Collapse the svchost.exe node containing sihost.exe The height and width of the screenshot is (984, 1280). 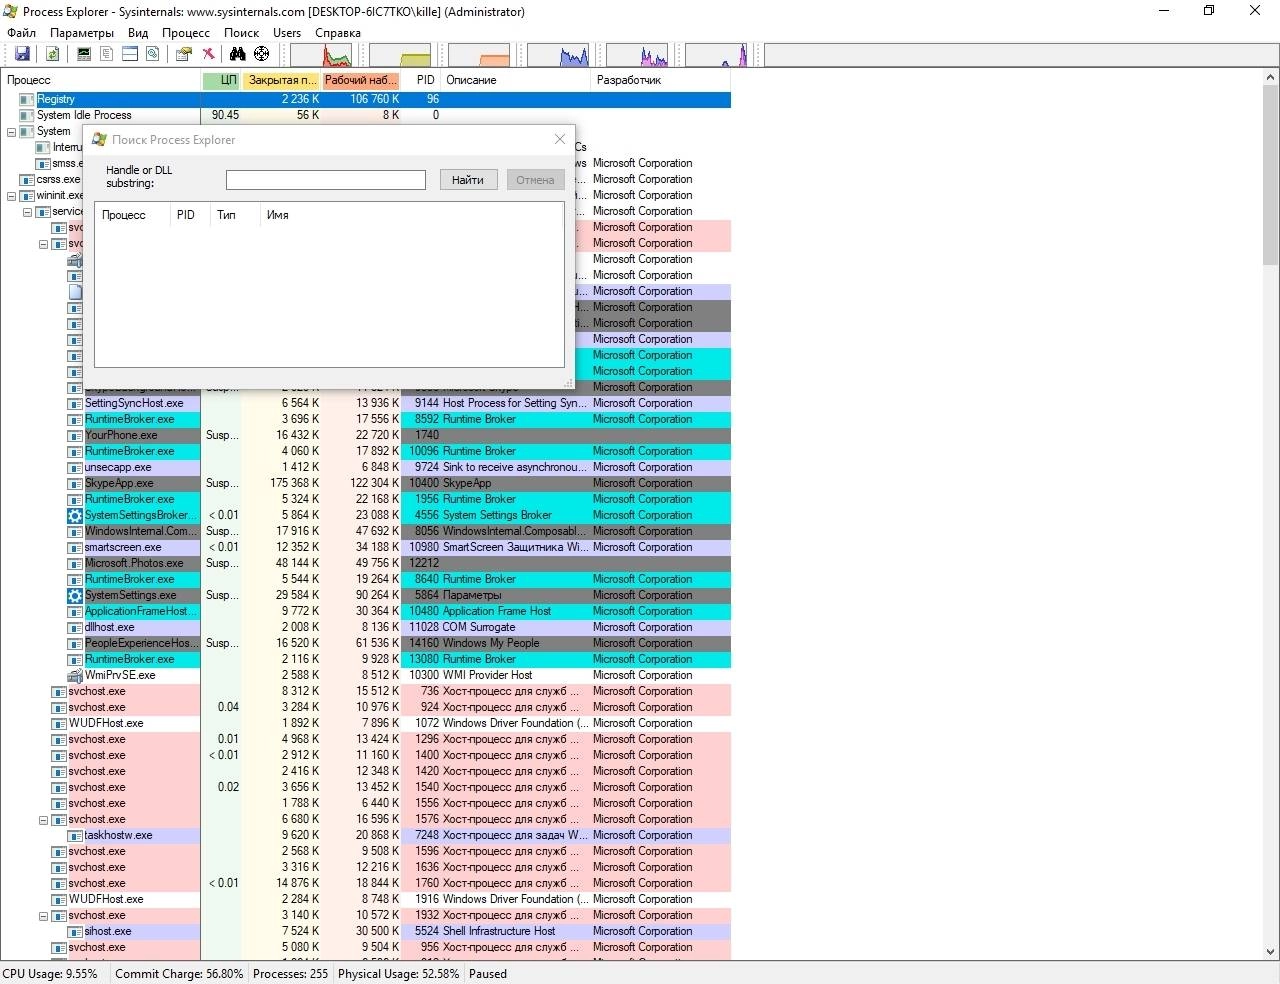coord(44,915)
